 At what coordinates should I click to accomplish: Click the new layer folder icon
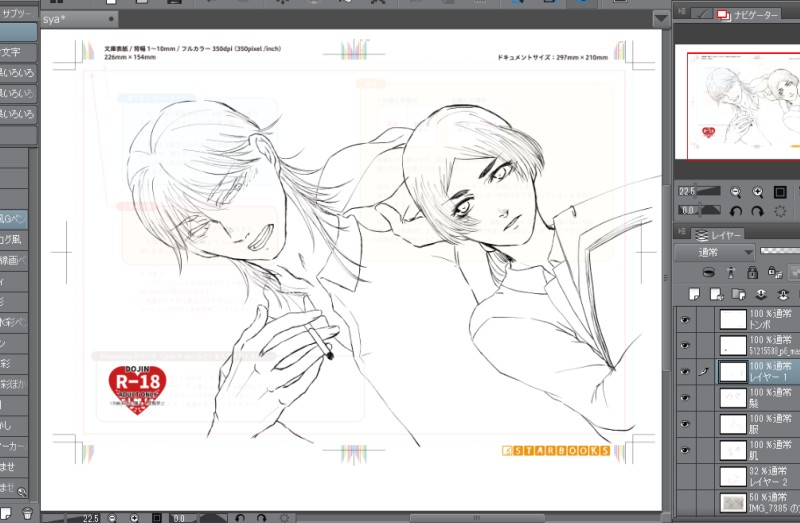coord(739,294)
